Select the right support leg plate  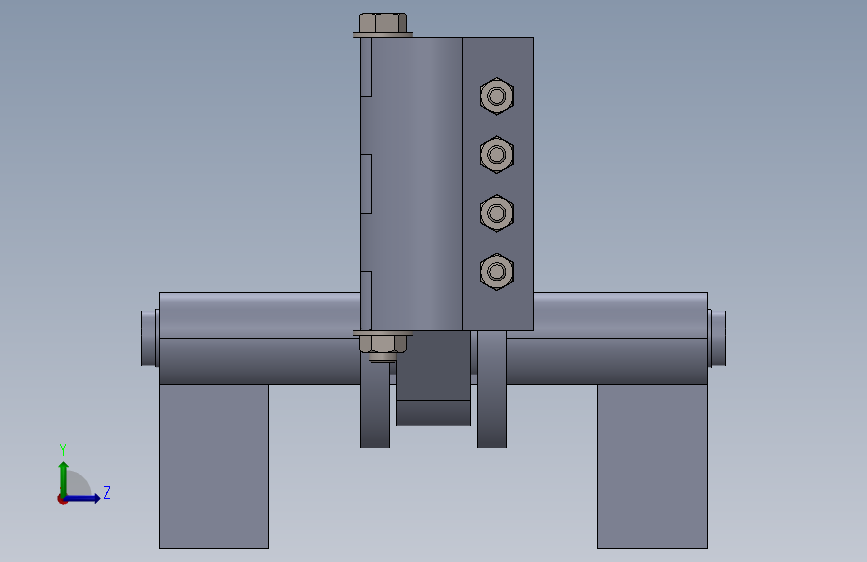(652, 466)
